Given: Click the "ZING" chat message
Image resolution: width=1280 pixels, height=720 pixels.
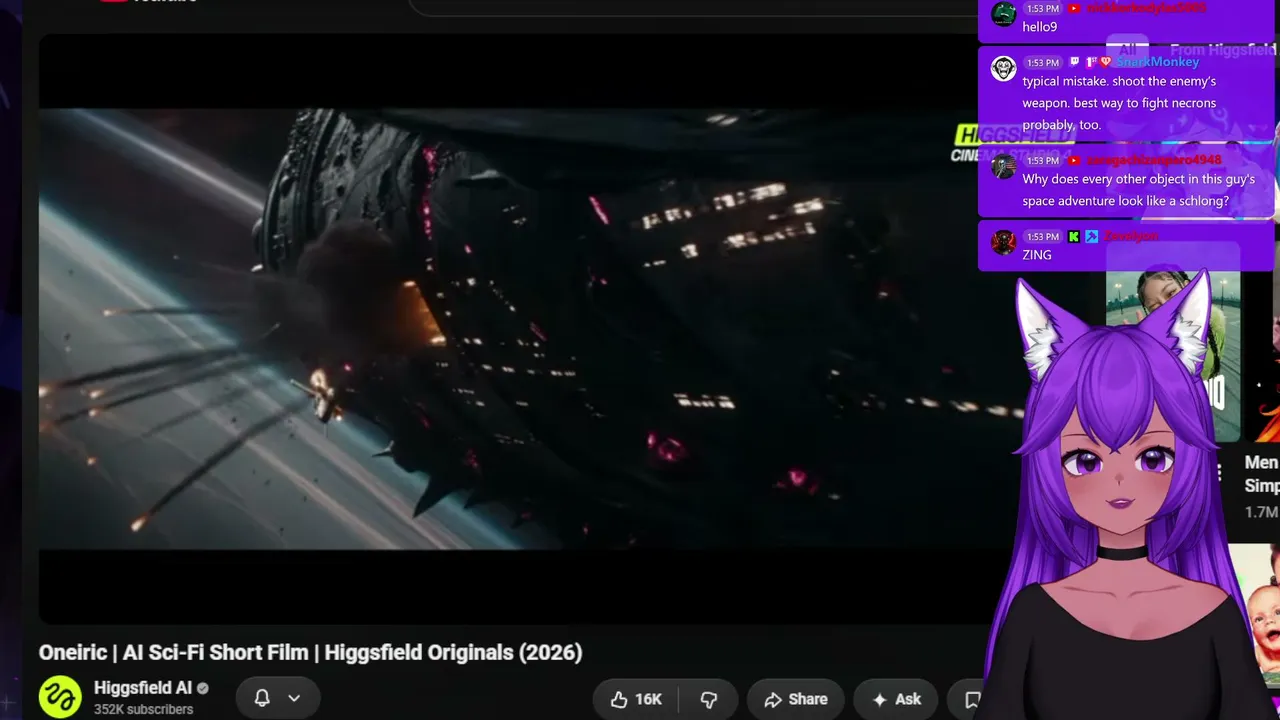Looking at the screenshot, I should point(1037,255).
